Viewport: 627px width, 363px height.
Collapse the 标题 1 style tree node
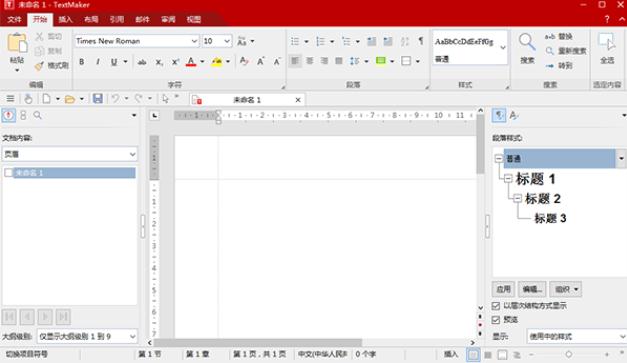pyautogui.click(x=508, y=178)
